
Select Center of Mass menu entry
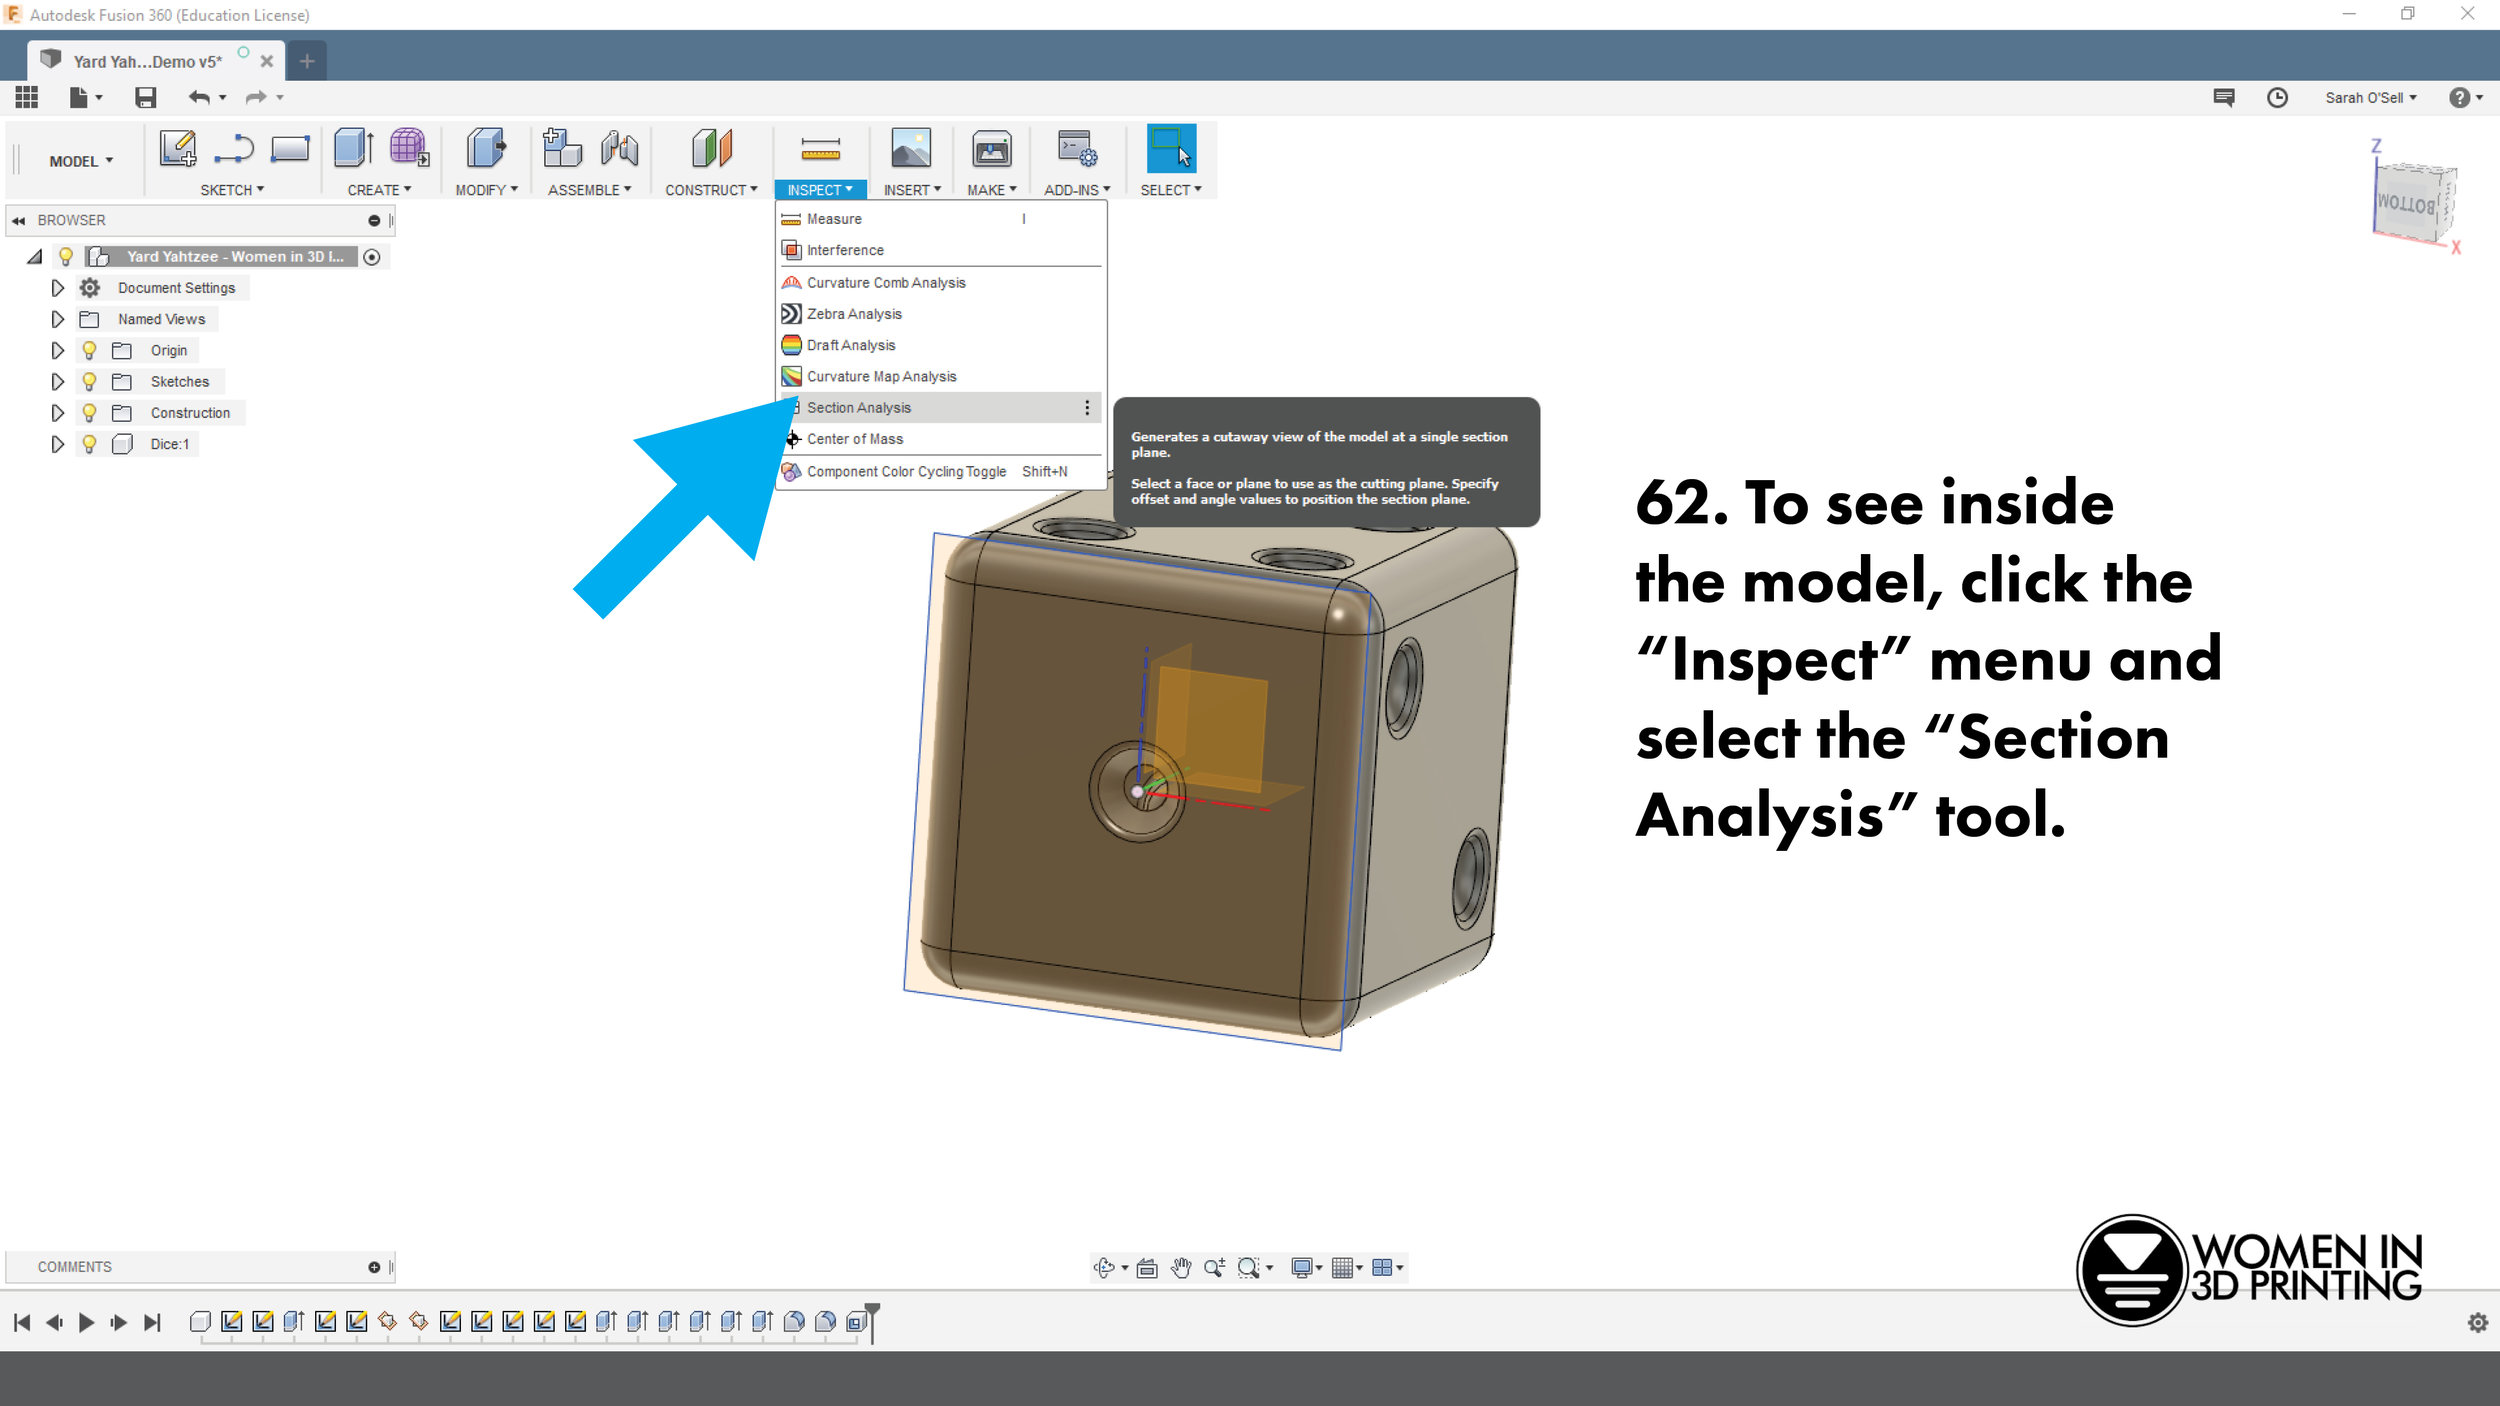pos(940,439)
